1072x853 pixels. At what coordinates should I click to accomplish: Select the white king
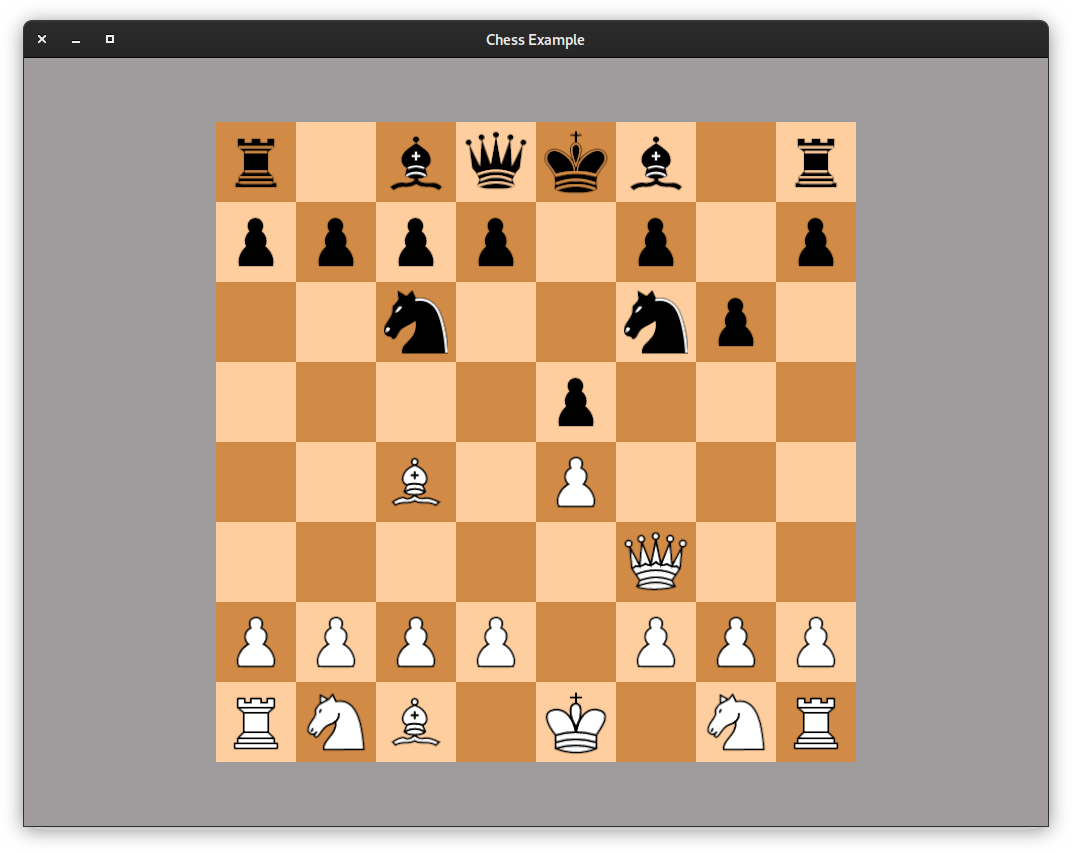pyautogui.click(x=576, y=722)
